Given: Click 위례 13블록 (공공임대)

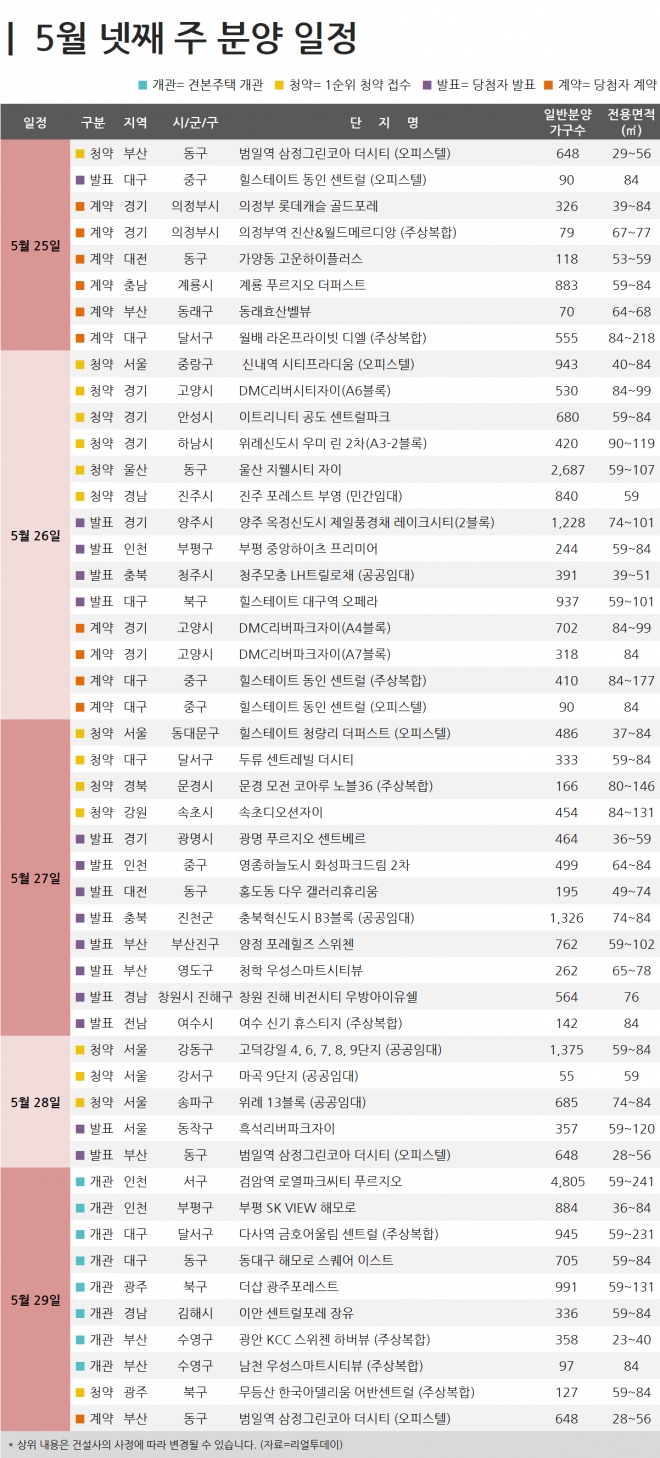Looking at the screenshot, I should (x=302, y=1102).
